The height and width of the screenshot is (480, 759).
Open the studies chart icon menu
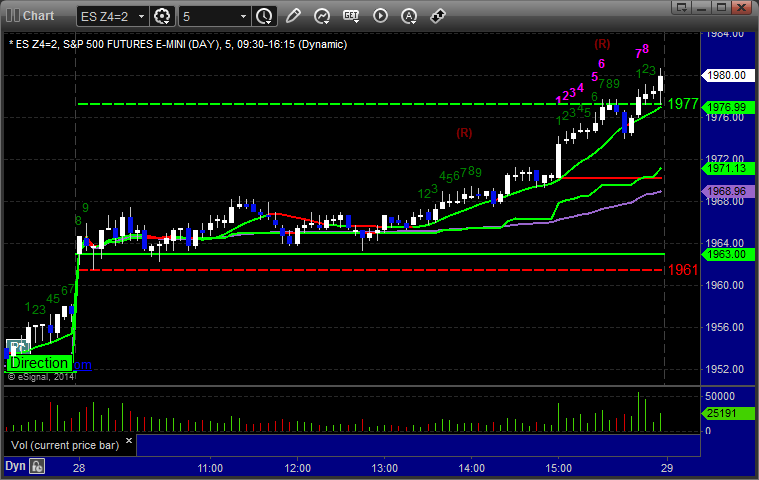[321, 16]
